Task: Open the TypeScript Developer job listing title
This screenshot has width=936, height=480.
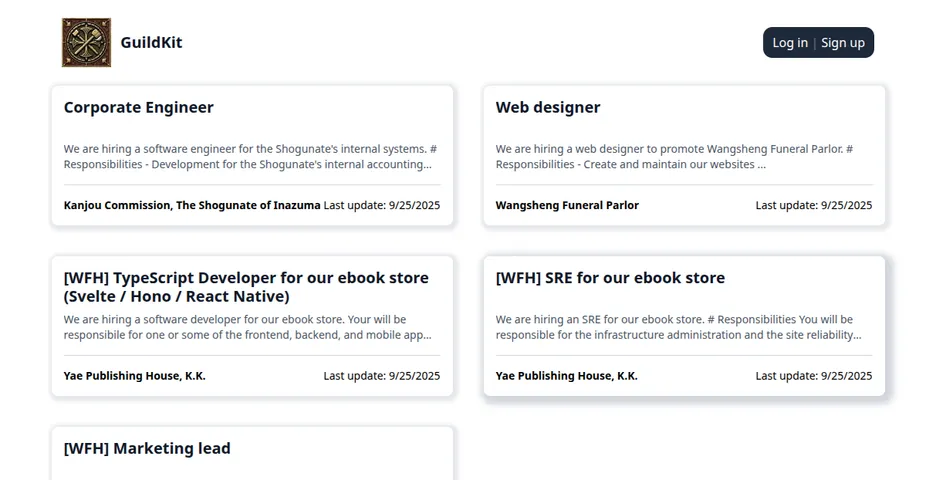Action: click(x=246, y=287)
